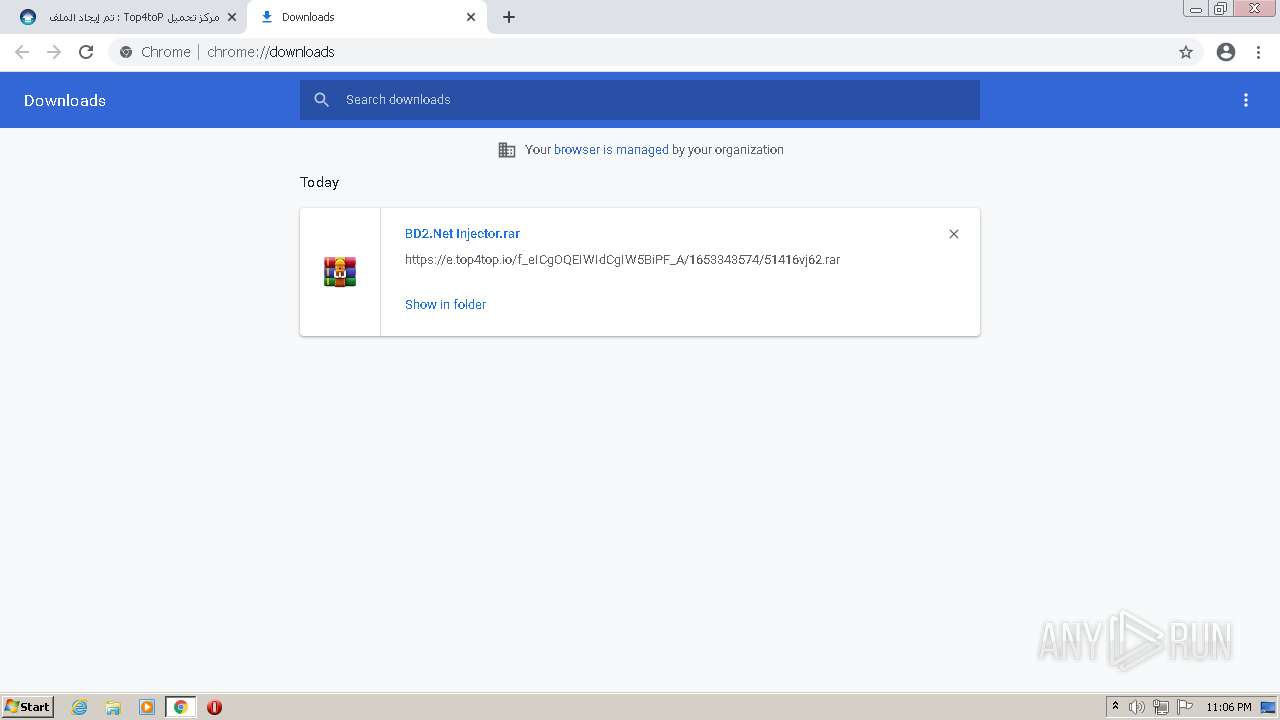Select the Downloads tab
This screenshot has width=1280, height=720.
366,17
